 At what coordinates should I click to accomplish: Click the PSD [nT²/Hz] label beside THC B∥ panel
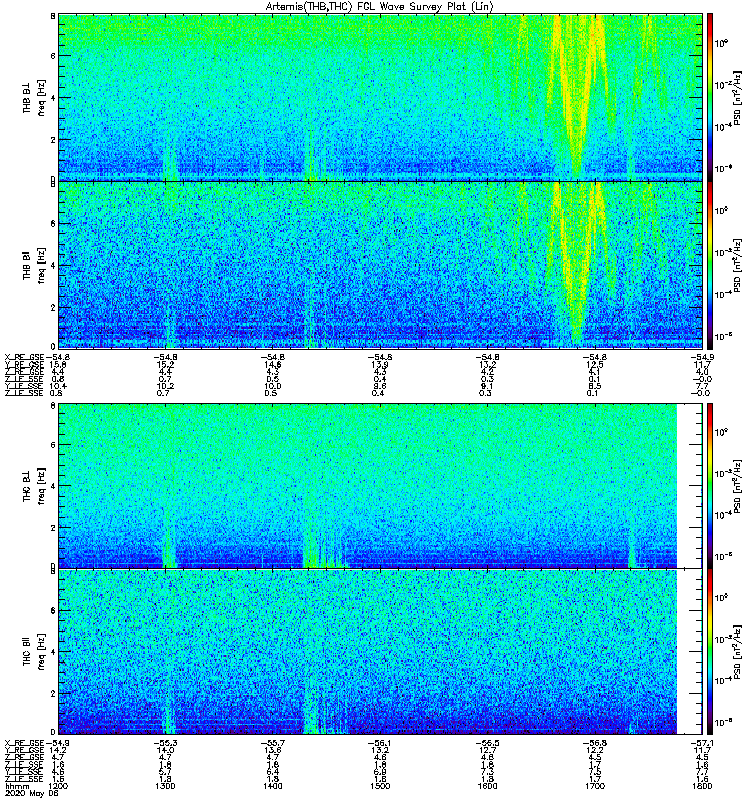point(738,652)
